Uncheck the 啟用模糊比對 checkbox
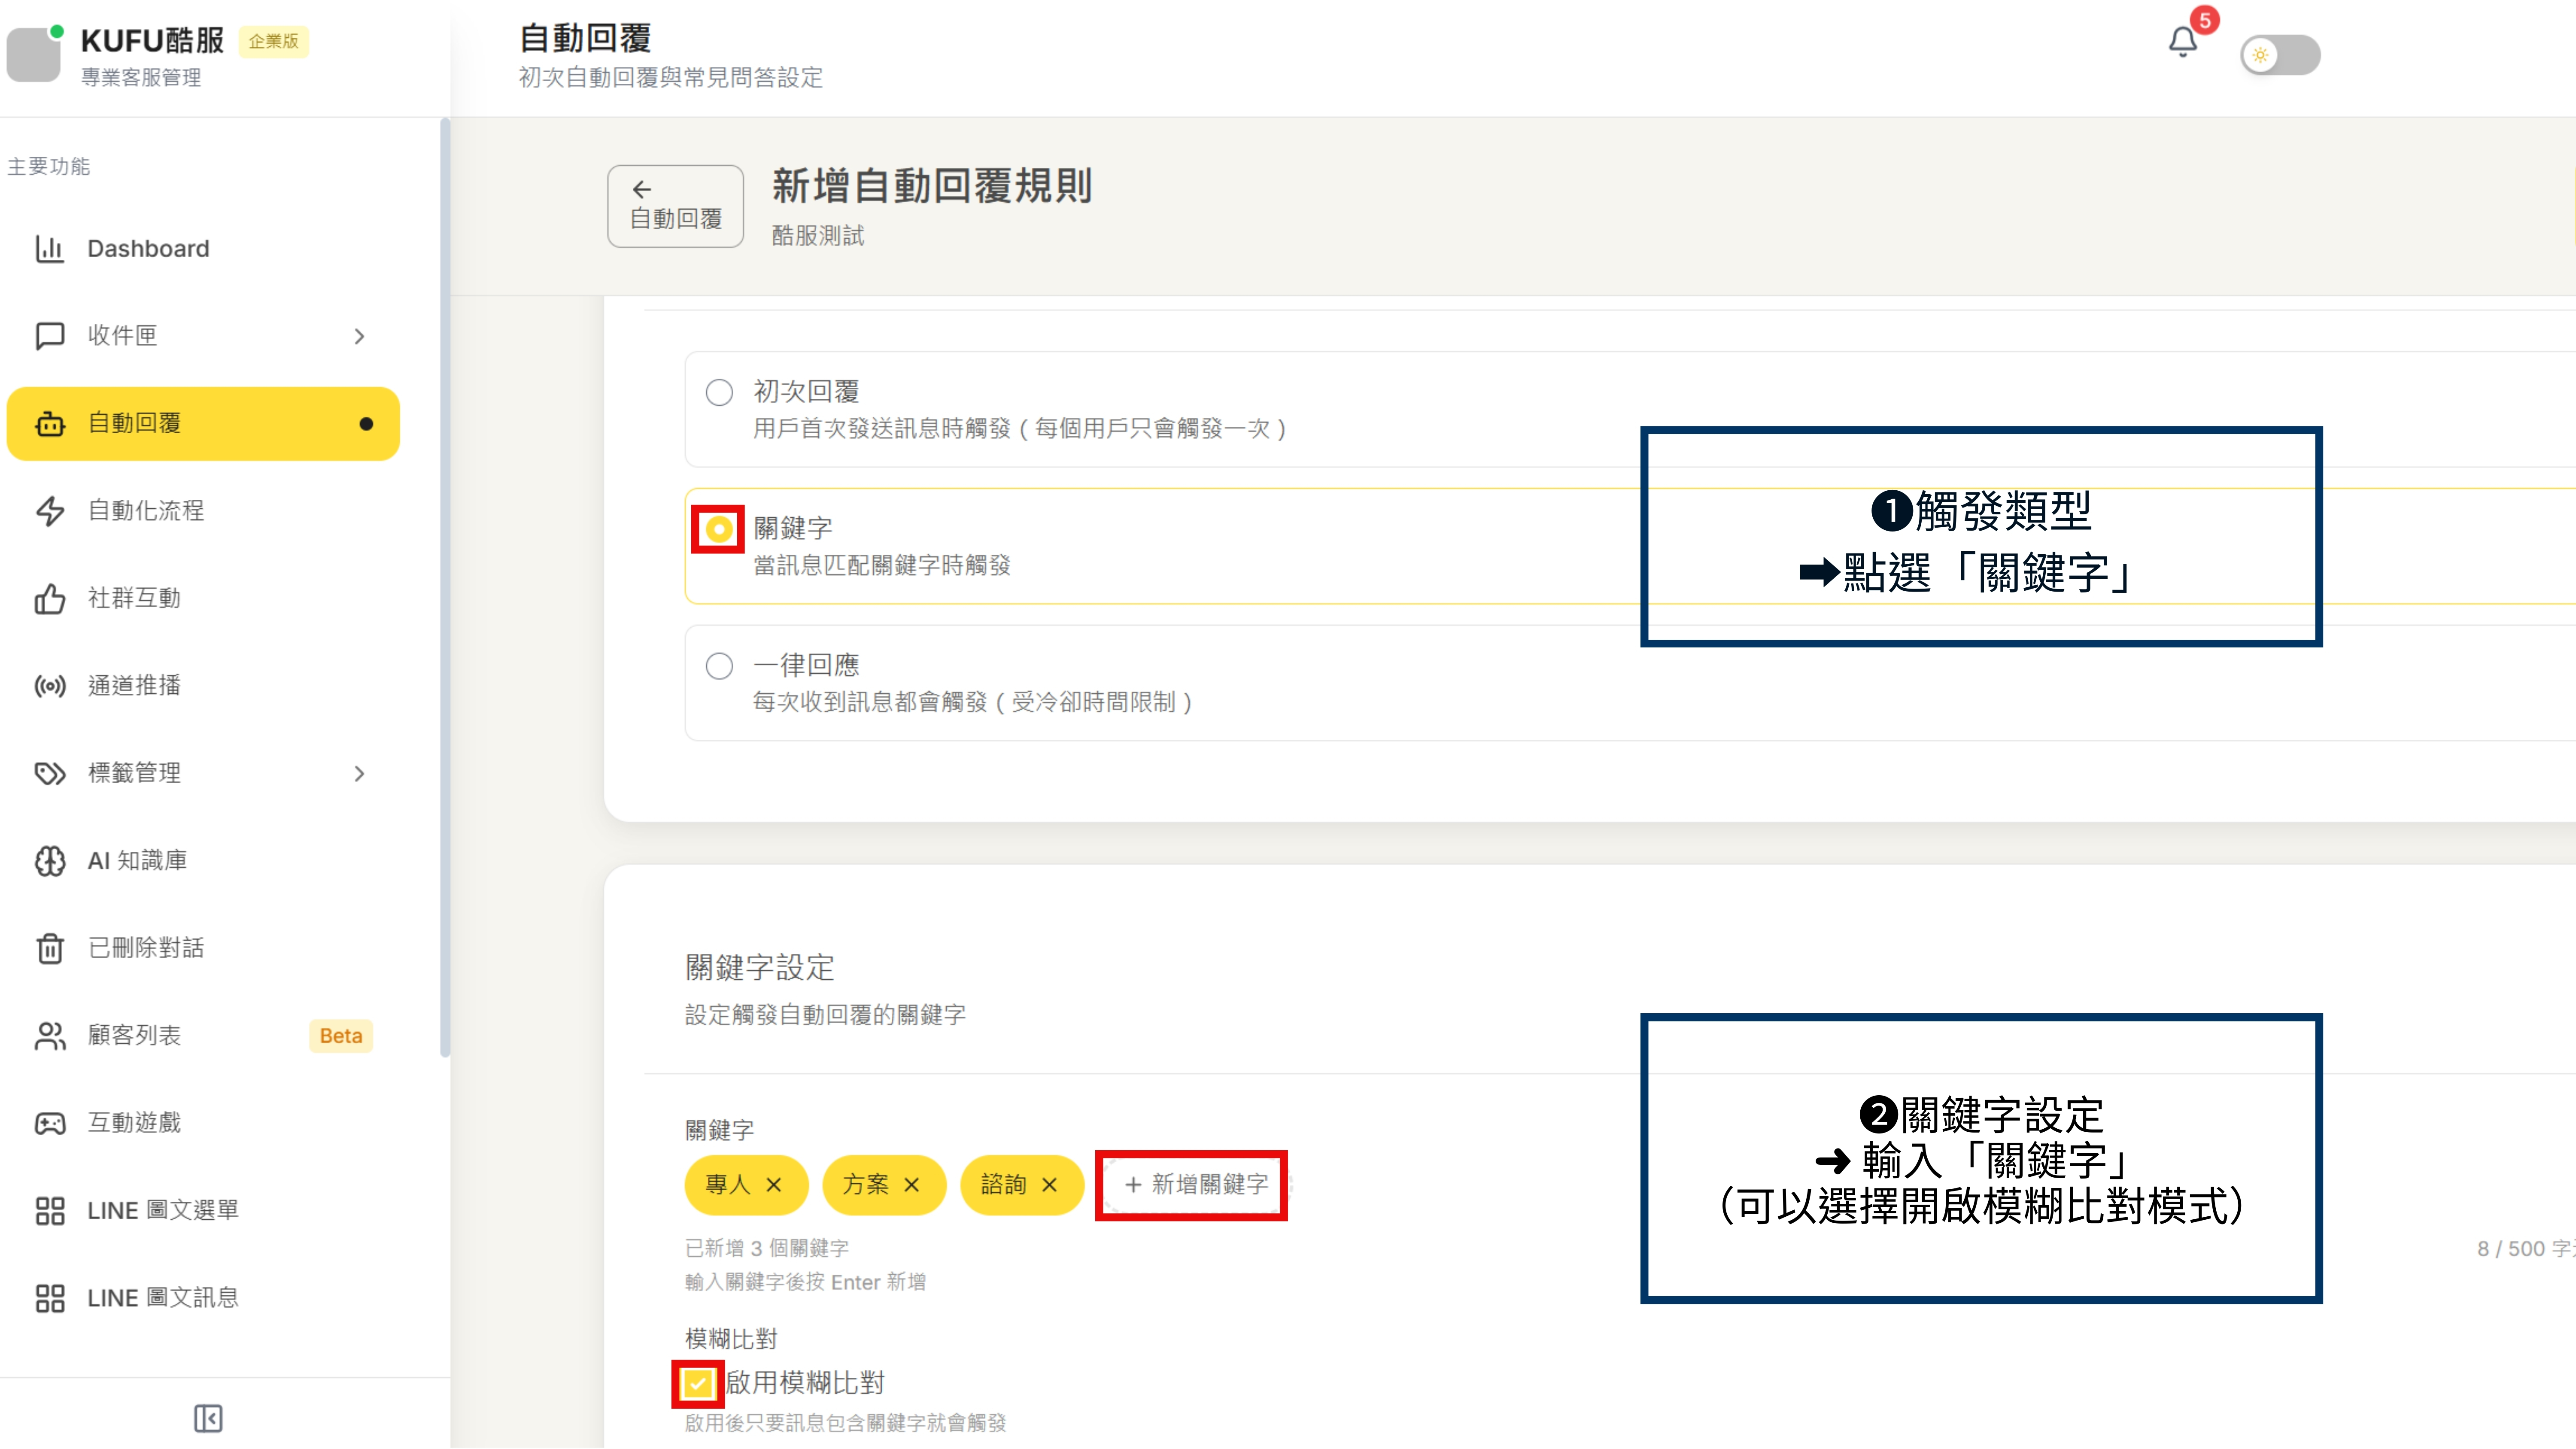Screen dimensions: 2576x1449 click(x=697, y=1384)
